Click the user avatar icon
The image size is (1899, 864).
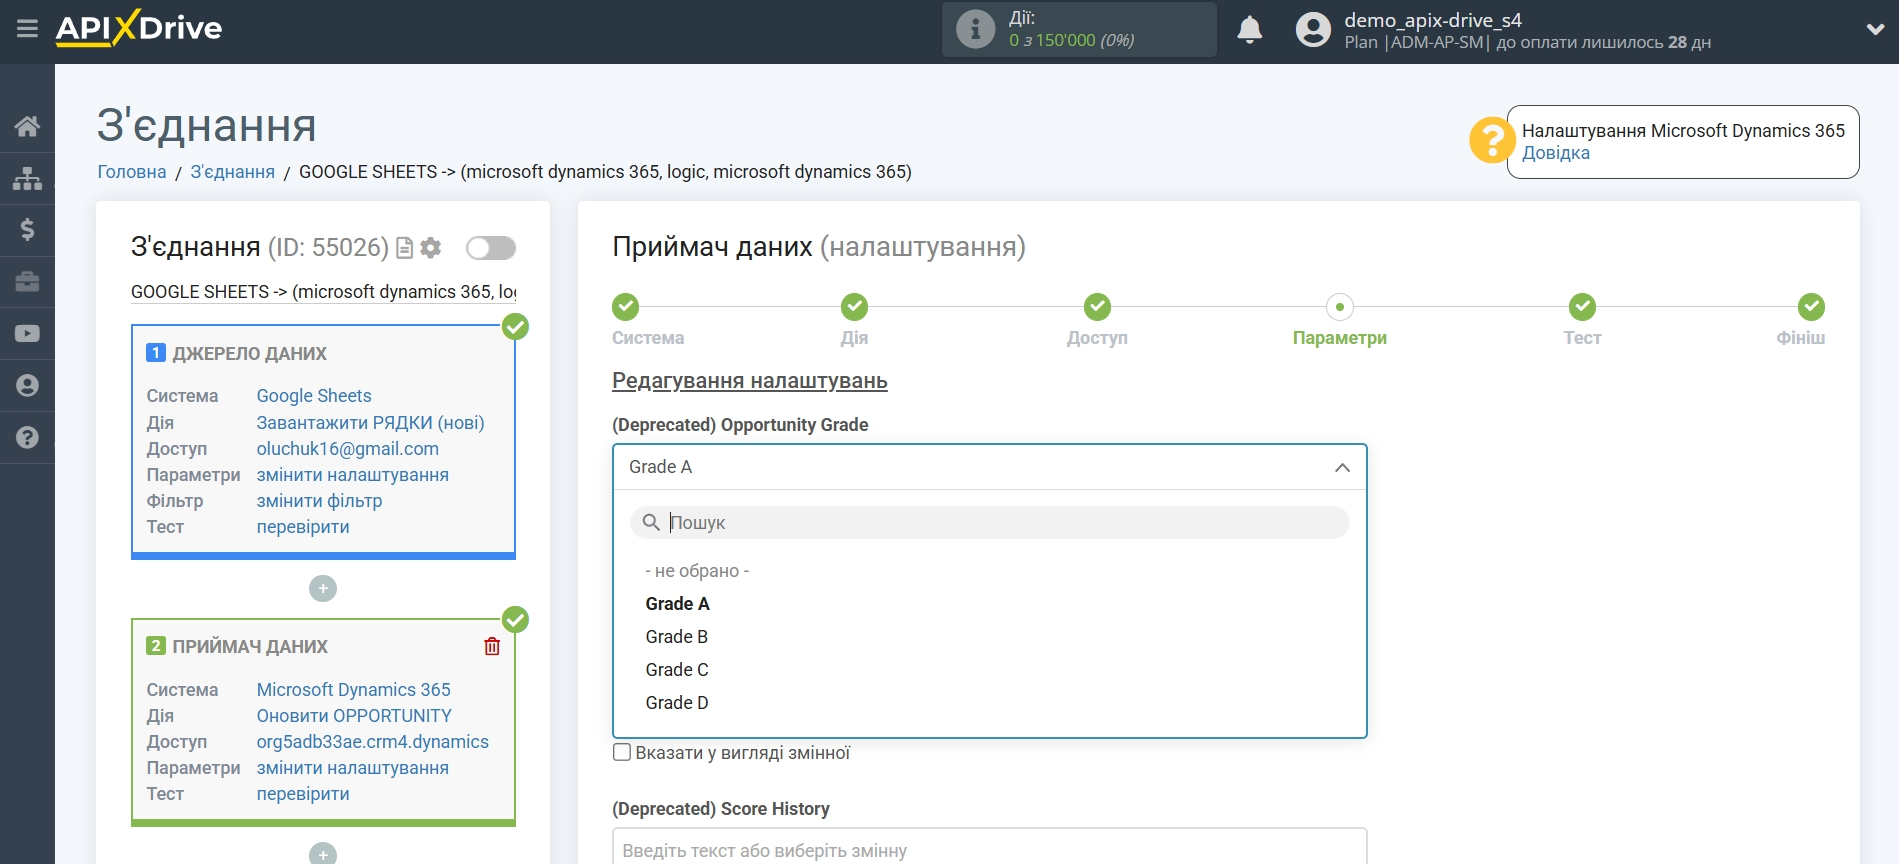tap(1313, 30)
